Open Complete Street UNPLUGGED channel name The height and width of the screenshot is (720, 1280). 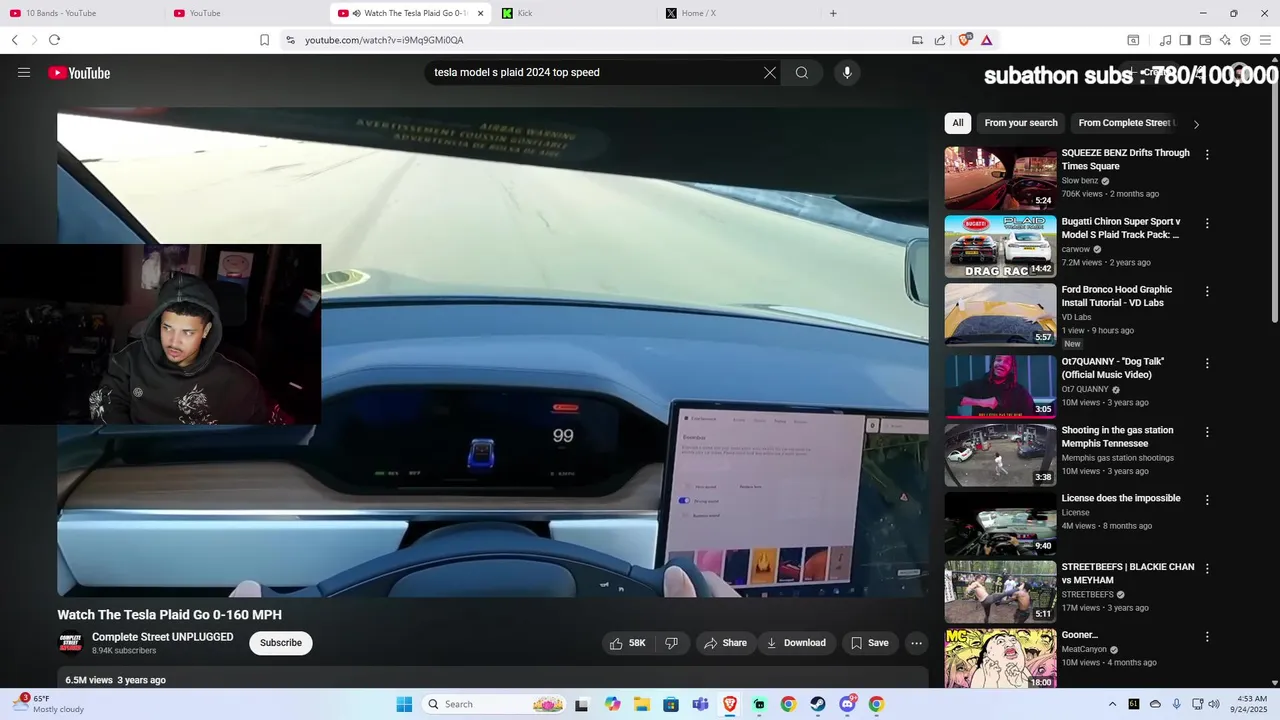pyautogui.click(x=162, y=637)
